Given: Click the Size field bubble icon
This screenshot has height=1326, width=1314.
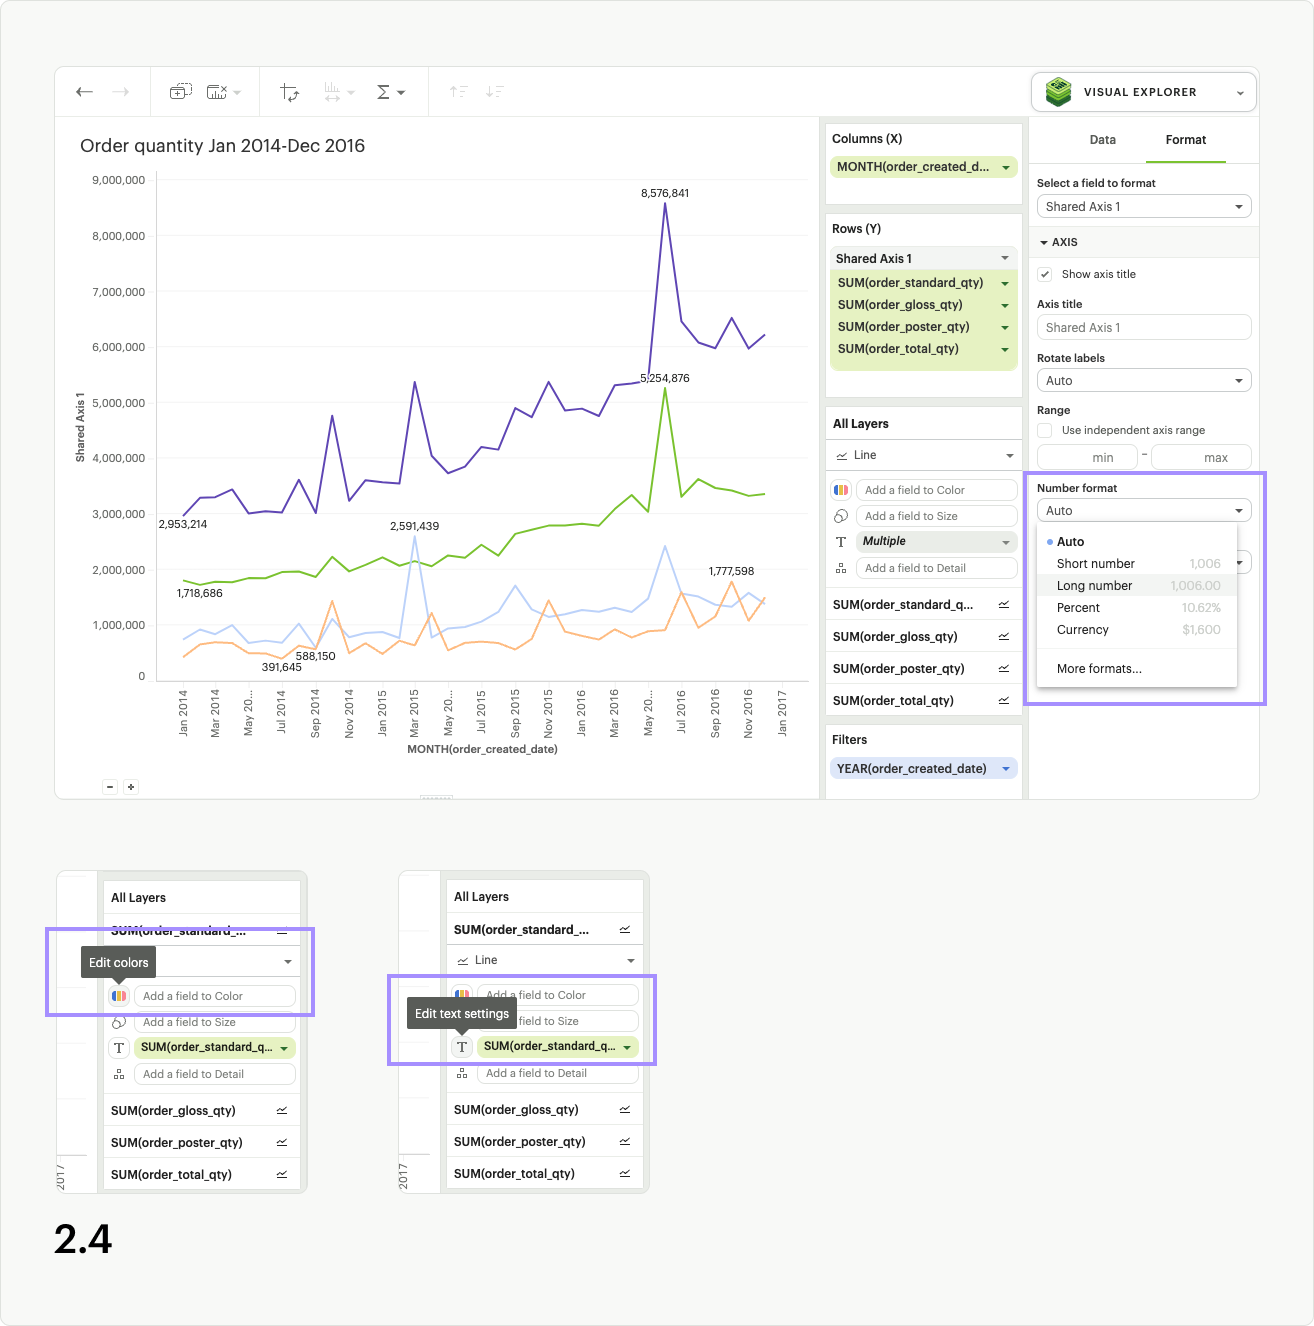Looking at the screenshot, I should click(841, 515).
